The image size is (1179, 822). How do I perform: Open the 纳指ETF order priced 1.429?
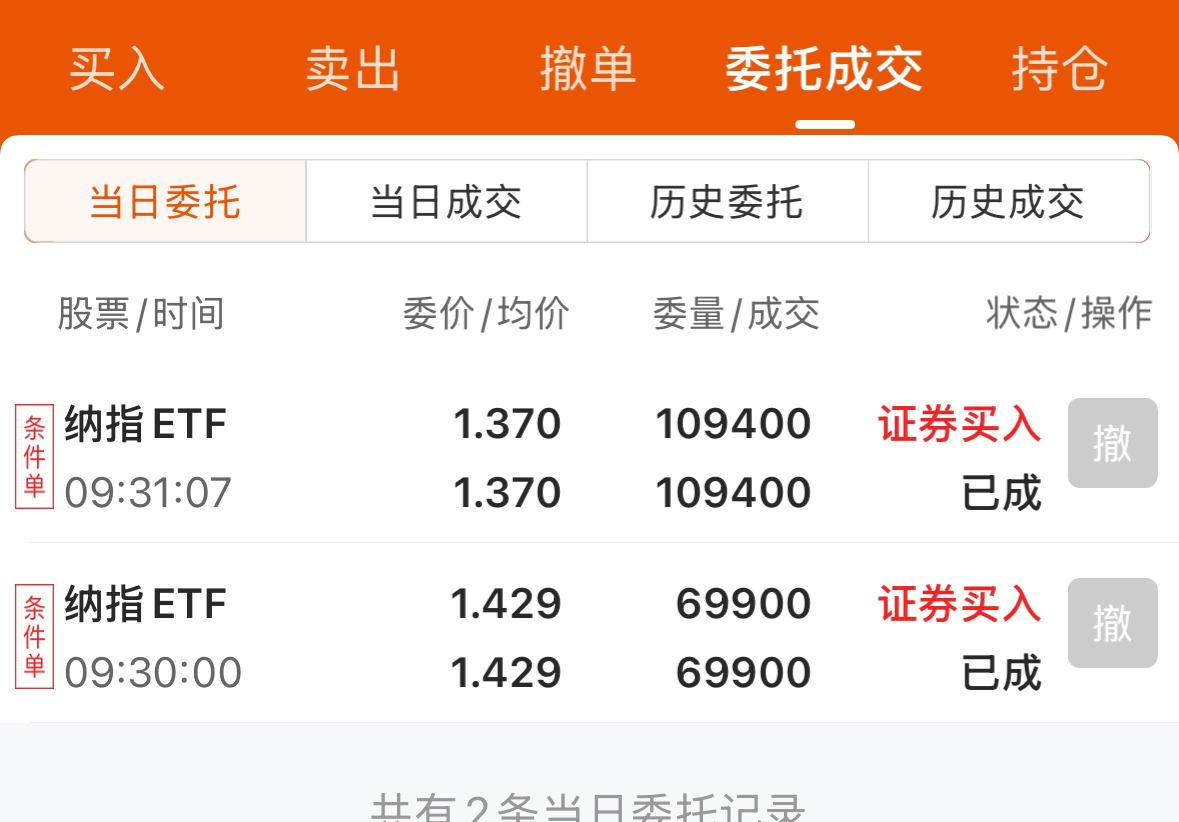coord(146,605)
